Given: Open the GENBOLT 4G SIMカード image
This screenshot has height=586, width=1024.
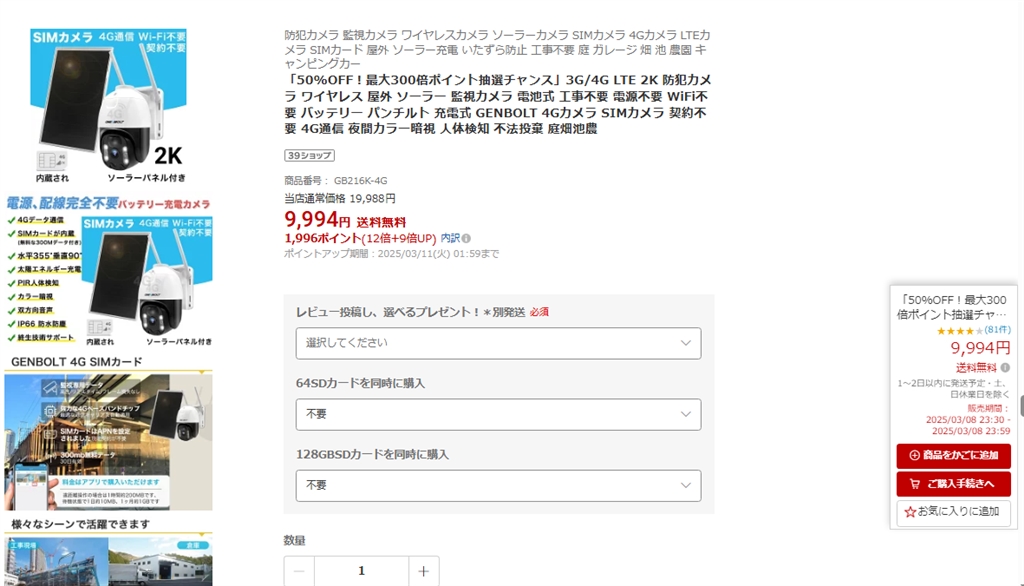Looking at the screenshot, I should click(x=108, y=433).
